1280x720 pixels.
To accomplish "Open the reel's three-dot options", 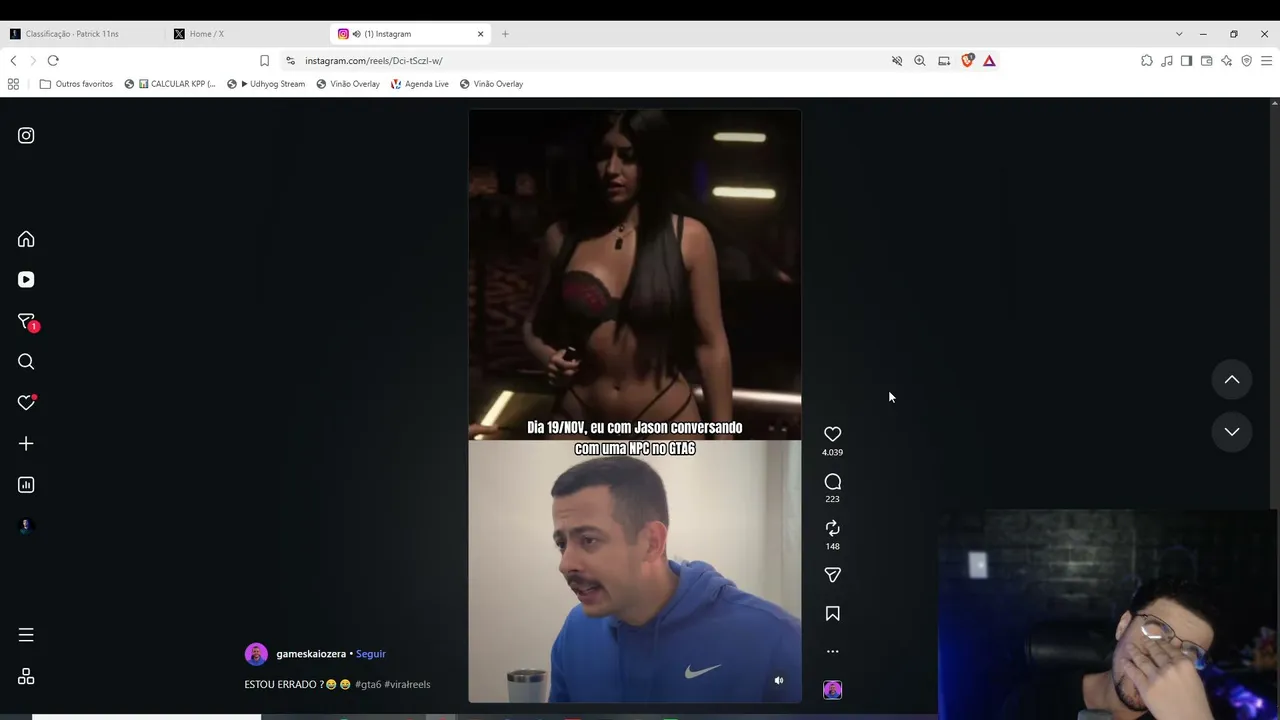I will tap(832, 651).
